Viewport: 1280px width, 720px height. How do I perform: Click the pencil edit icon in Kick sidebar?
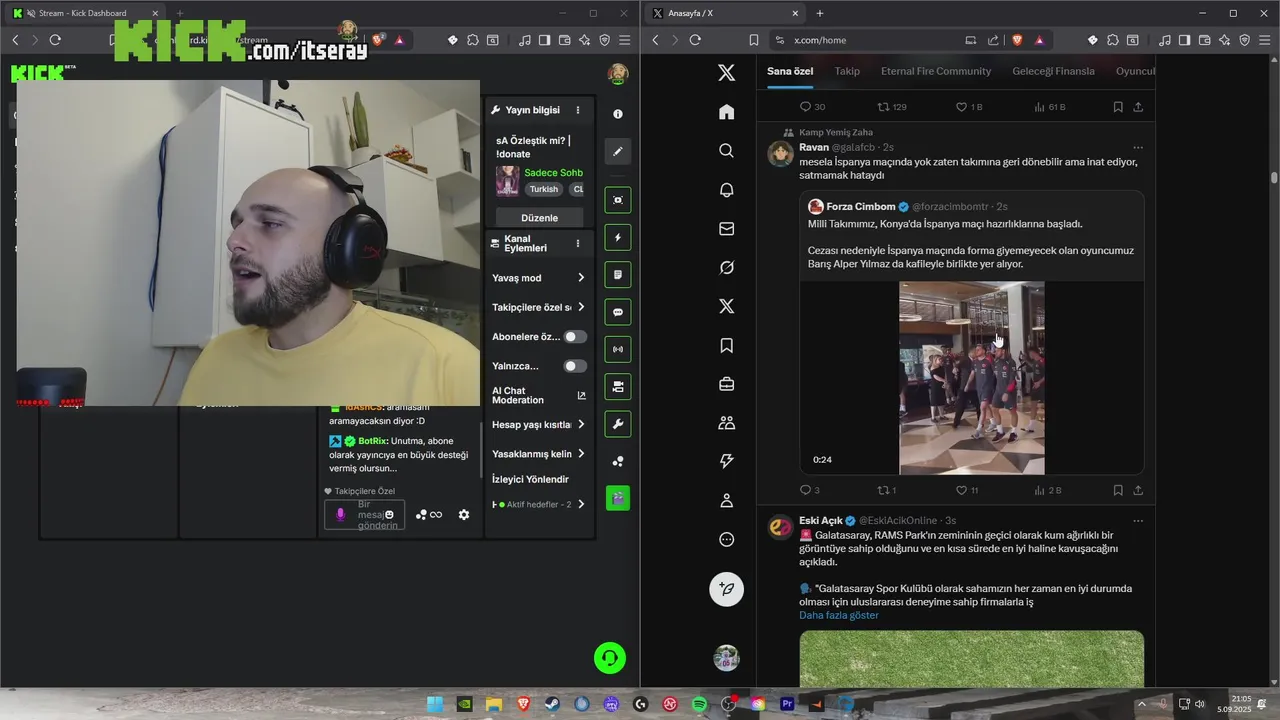(618, 152)
